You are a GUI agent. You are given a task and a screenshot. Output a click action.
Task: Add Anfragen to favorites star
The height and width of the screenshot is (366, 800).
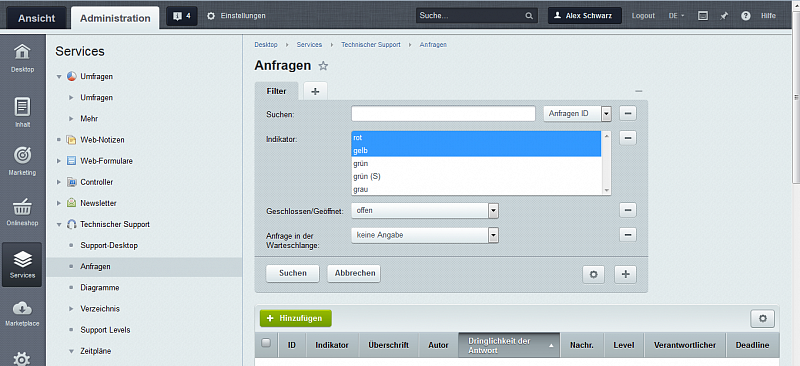click(x=323, y=66)
